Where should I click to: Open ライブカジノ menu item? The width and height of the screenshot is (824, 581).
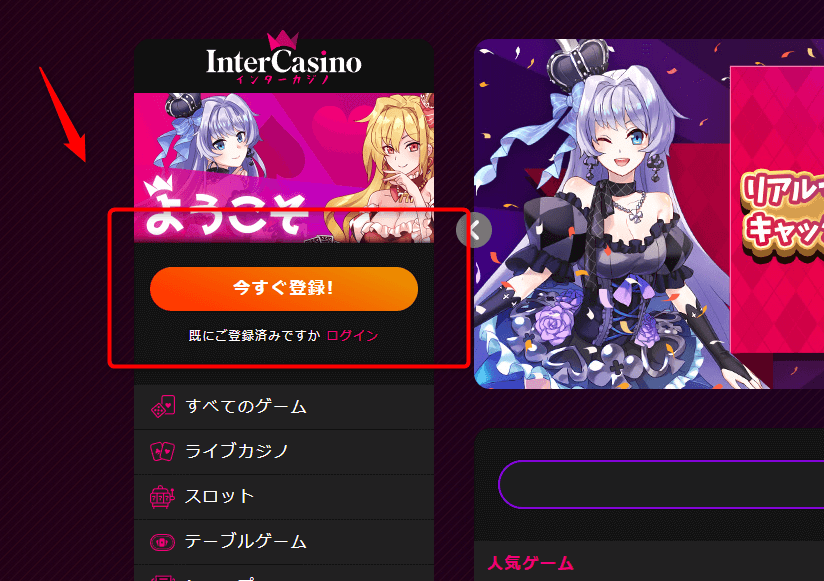(284, 452)
